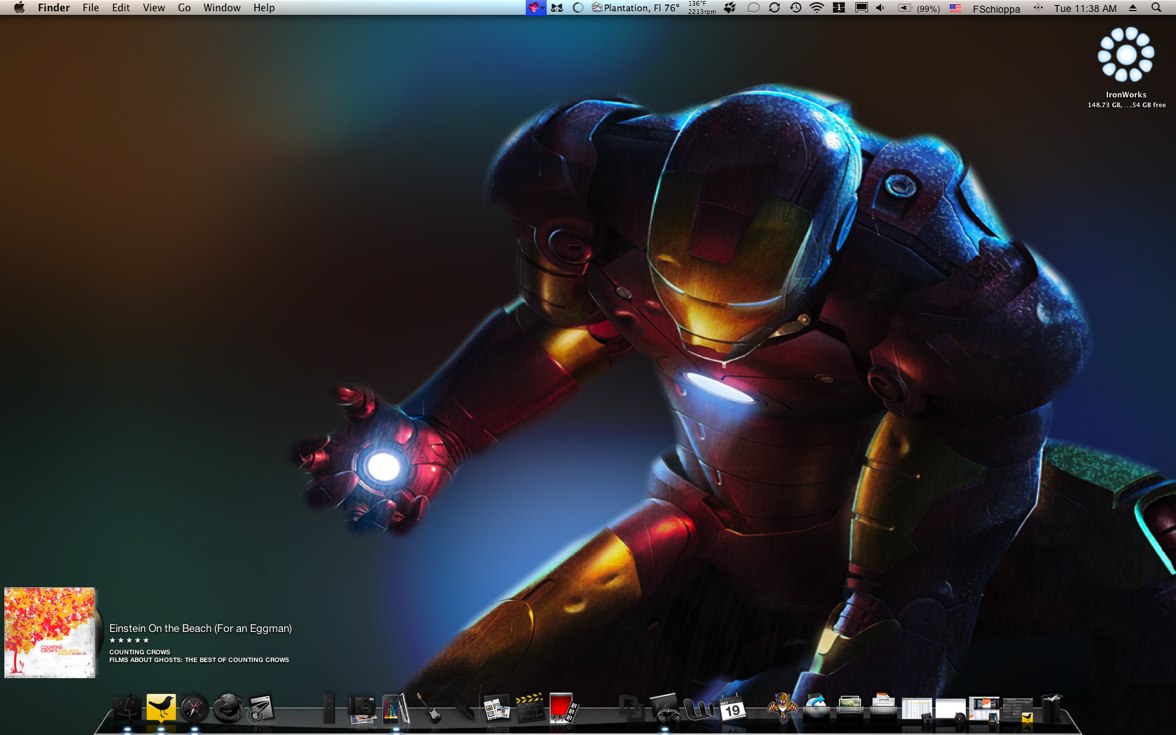Image resolution: width=1176 pixels, height=735 pixels.
Task: Open the pictures drawer stack in dock
Action: click(850, 705)
